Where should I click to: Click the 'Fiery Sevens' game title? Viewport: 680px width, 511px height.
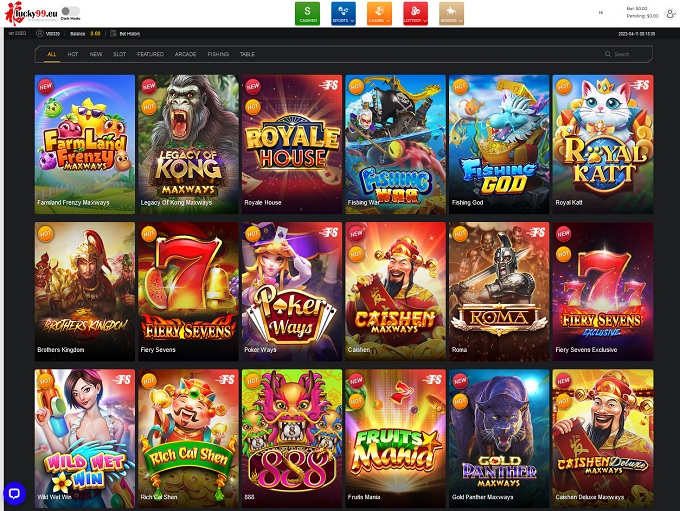click(158, 350)
